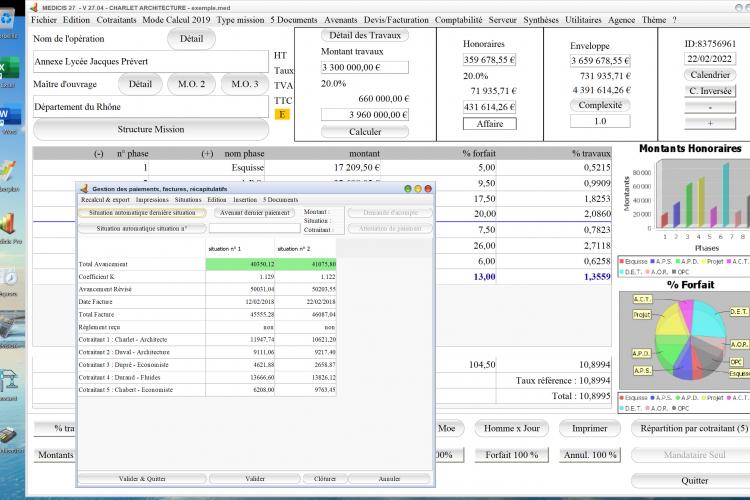Open the Thème menu

tap(654, 20)
